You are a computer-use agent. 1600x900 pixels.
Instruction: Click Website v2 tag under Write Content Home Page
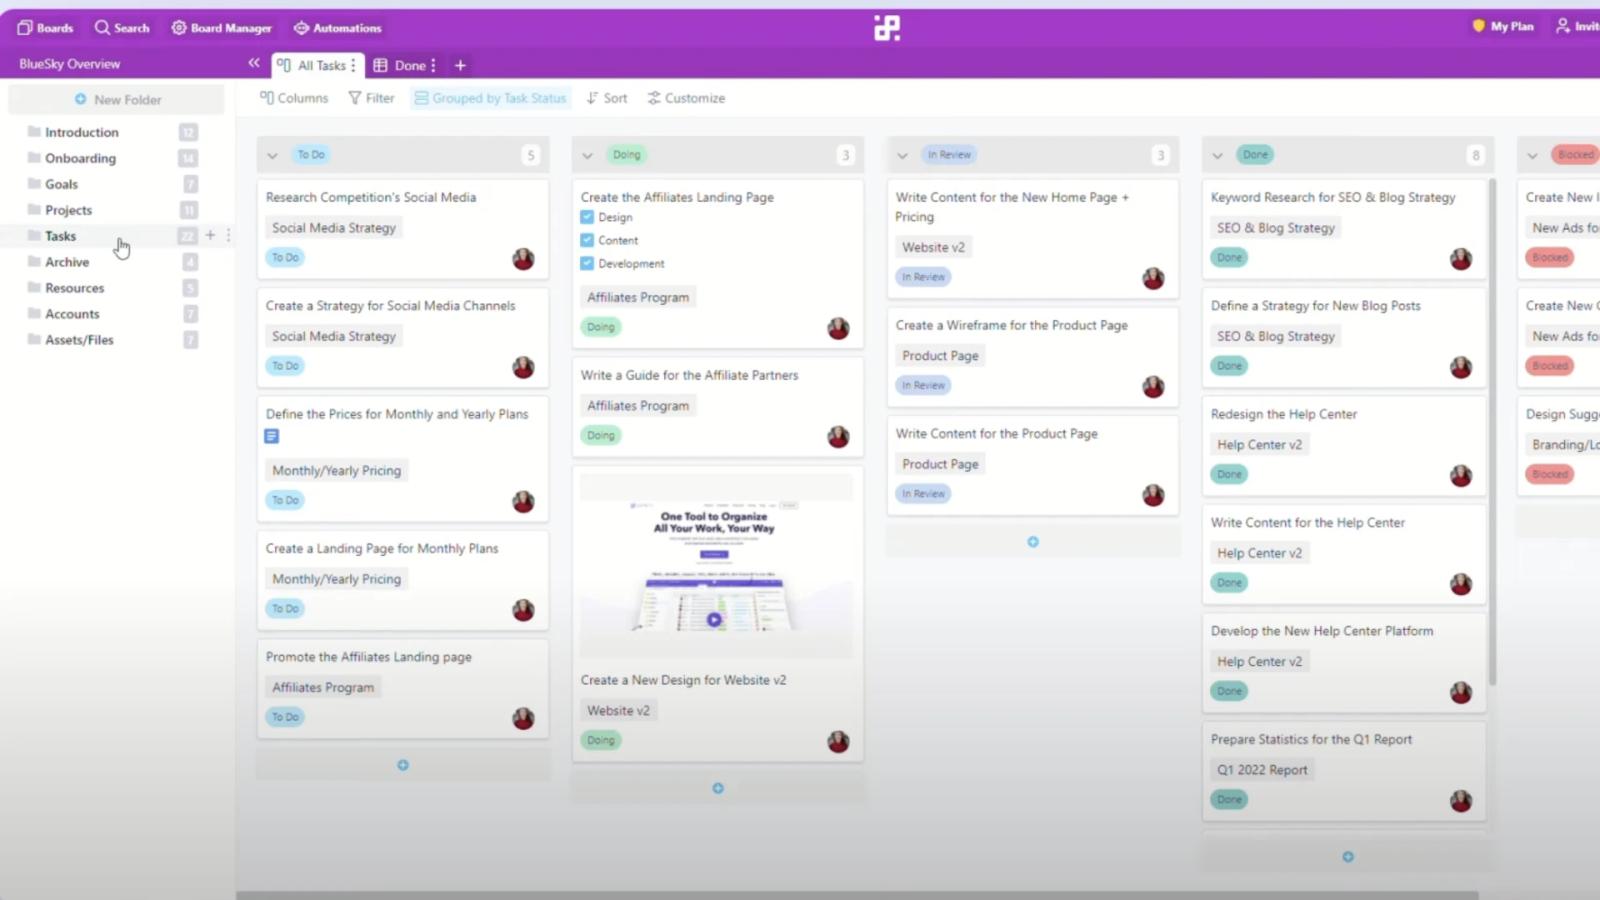click(x=933, y=247)
